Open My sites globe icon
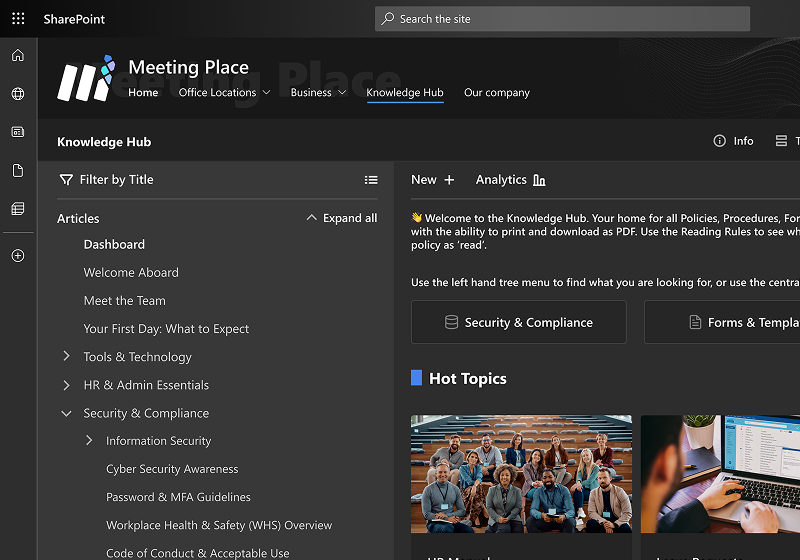Image resolution: width=800 pixels, height=560 pixels. 18,94
